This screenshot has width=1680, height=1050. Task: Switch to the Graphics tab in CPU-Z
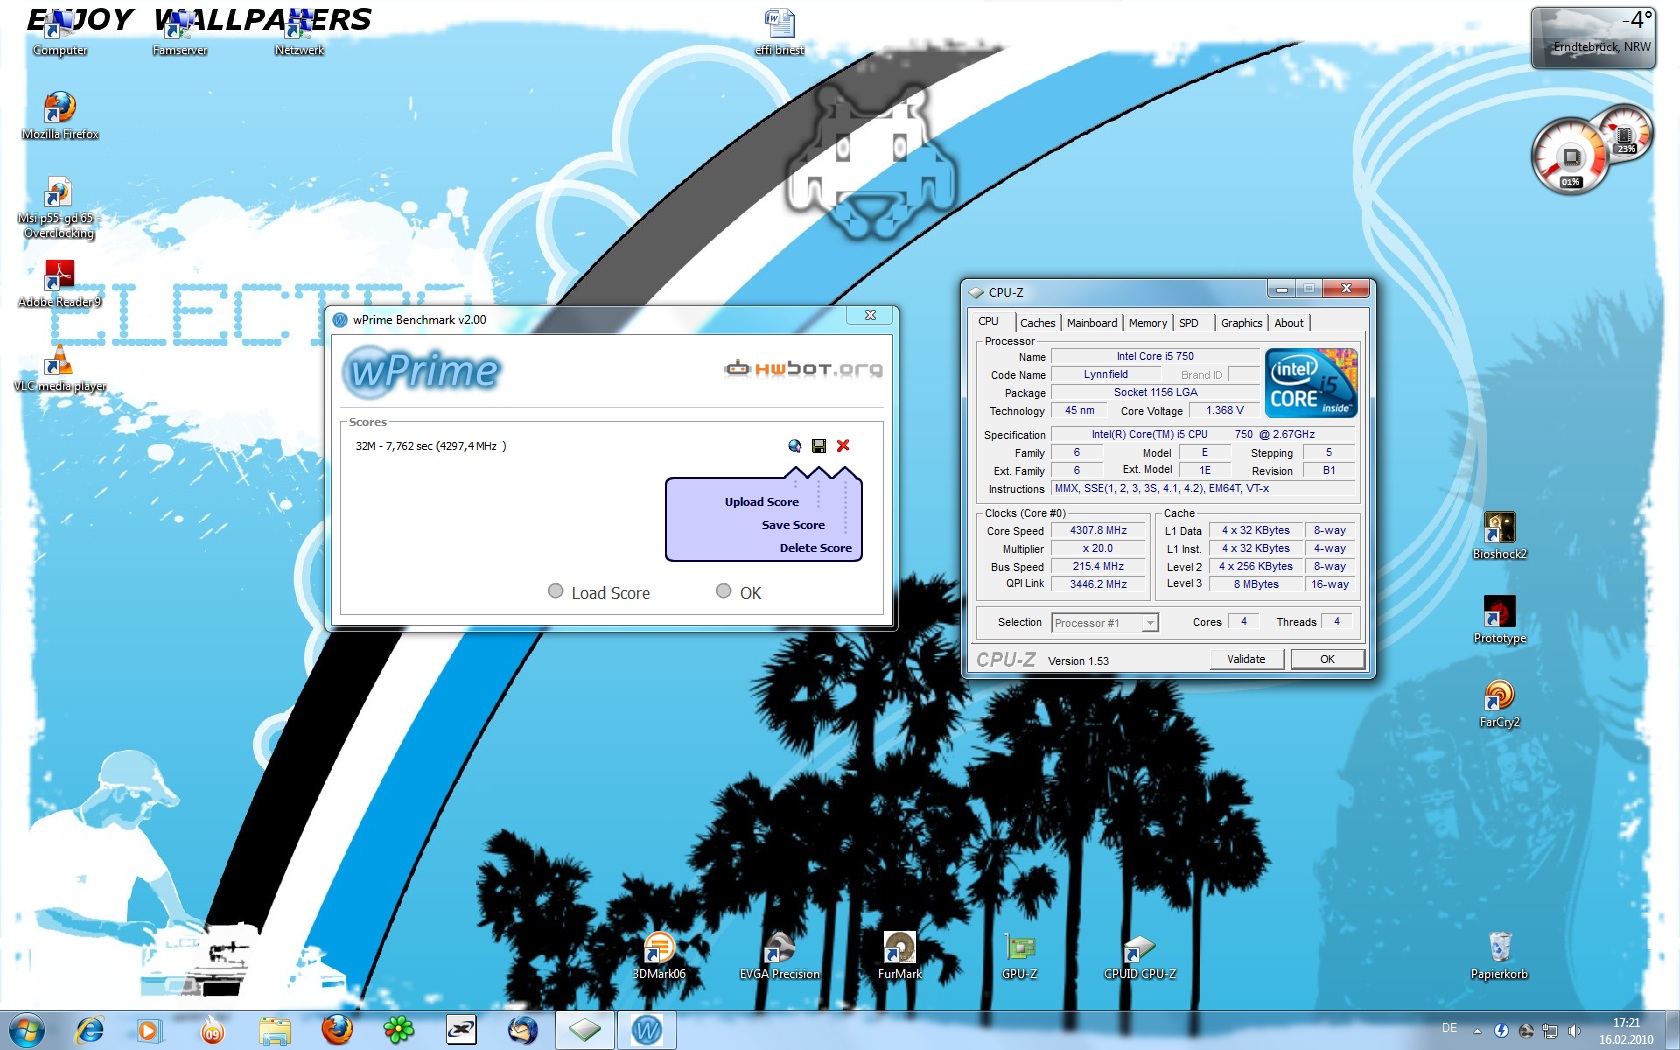(x=1241, y=323)
